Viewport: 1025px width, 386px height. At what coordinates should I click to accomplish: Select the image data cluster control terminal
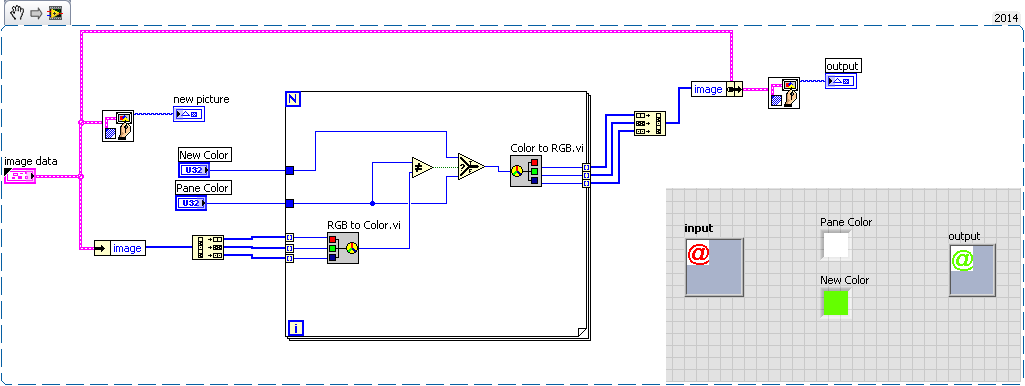tap(20, 175)
